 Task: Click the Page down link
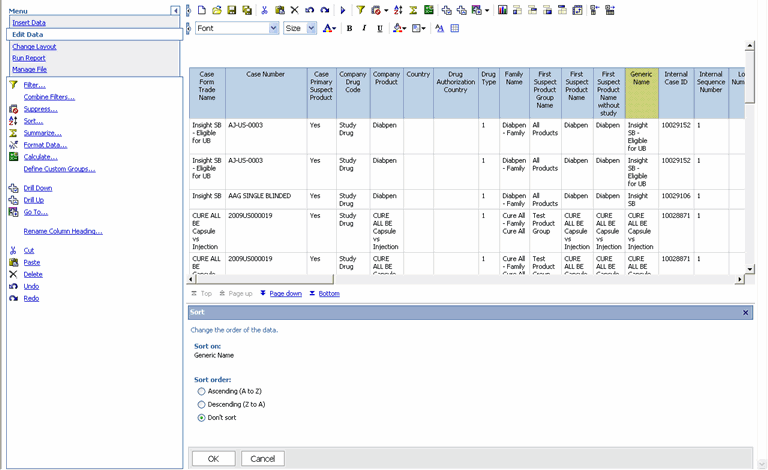click(285, 294)
